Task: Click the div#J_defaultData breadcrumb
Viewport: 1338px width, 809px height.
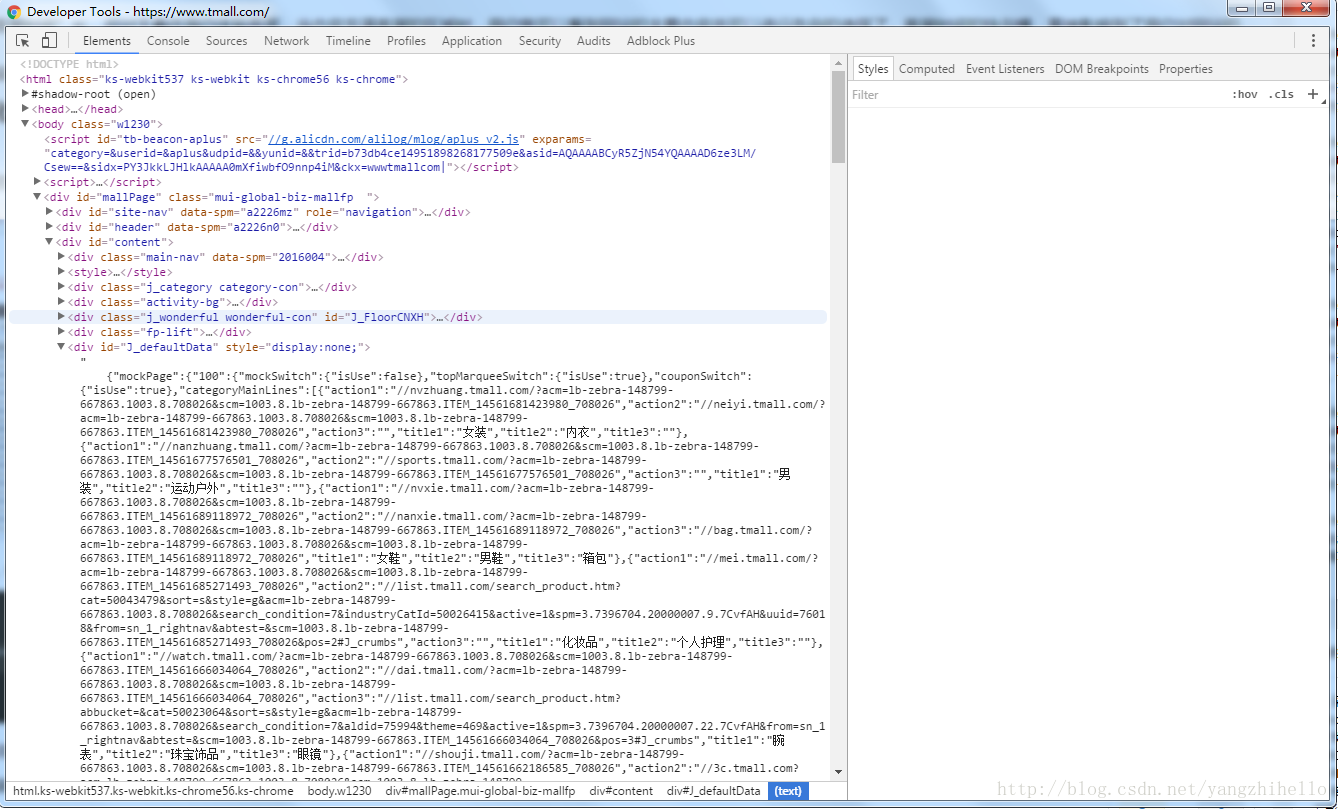Action: (714, 791)
